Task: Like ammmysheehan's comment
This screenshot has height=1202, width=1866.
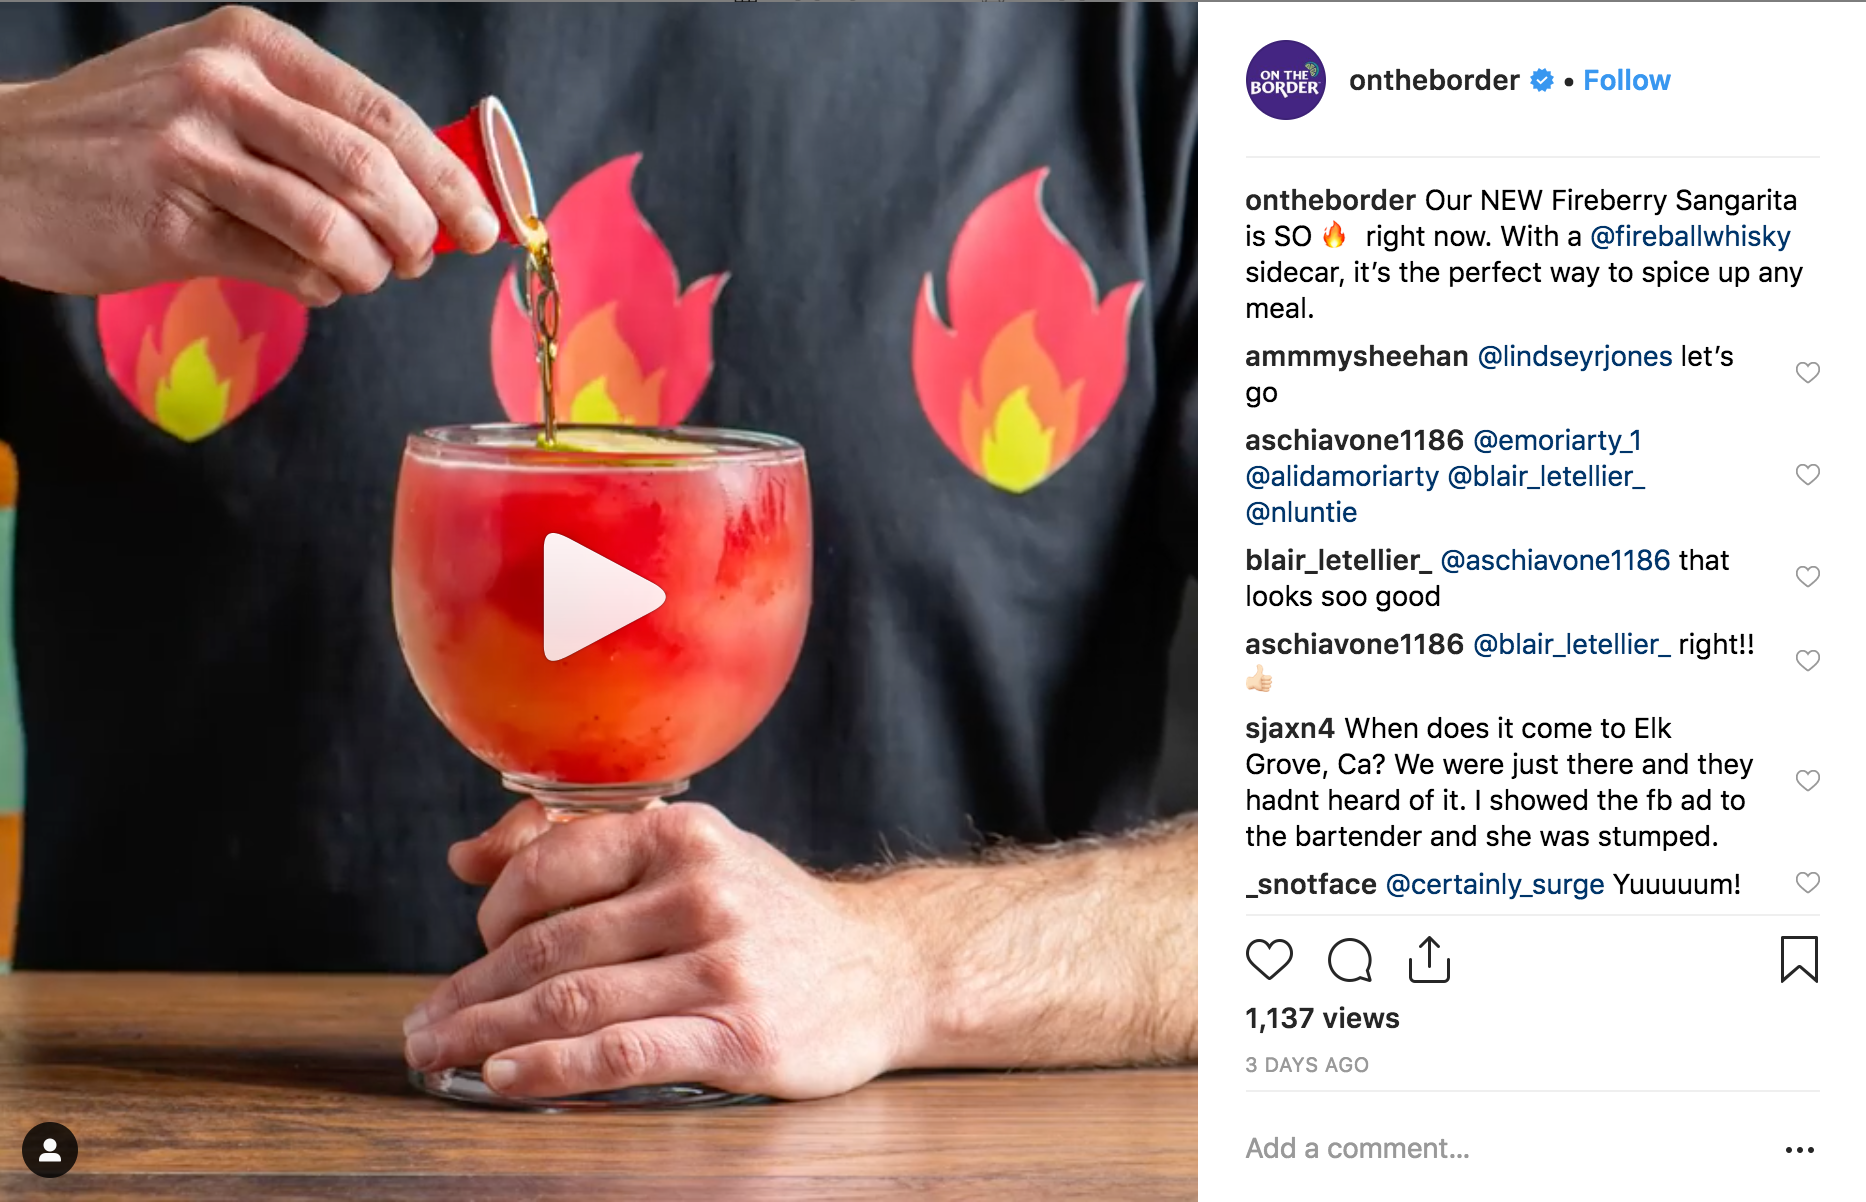Action: 1807,372
